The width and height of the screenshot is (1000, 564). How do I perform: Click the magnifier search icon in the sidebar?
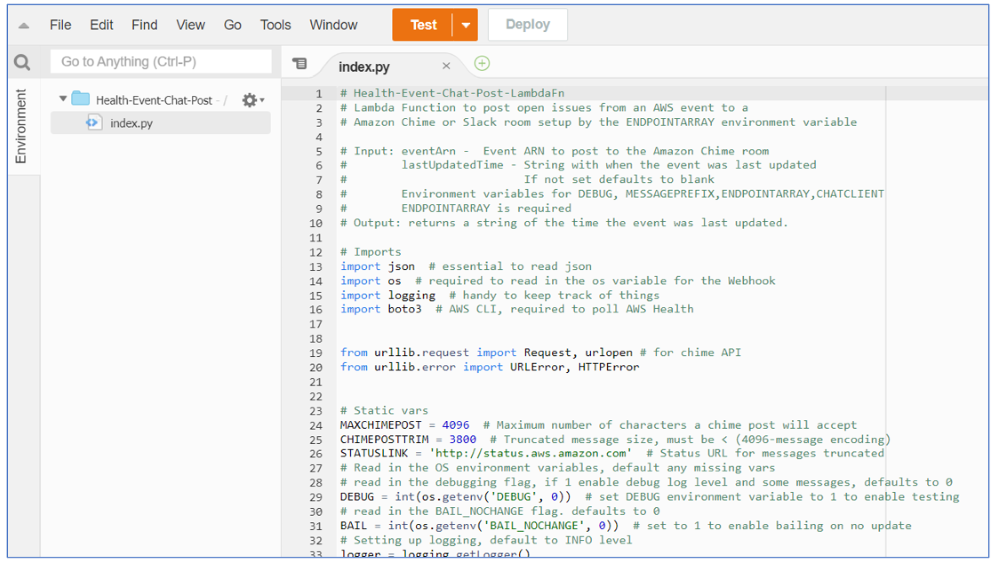click(22, 63)
